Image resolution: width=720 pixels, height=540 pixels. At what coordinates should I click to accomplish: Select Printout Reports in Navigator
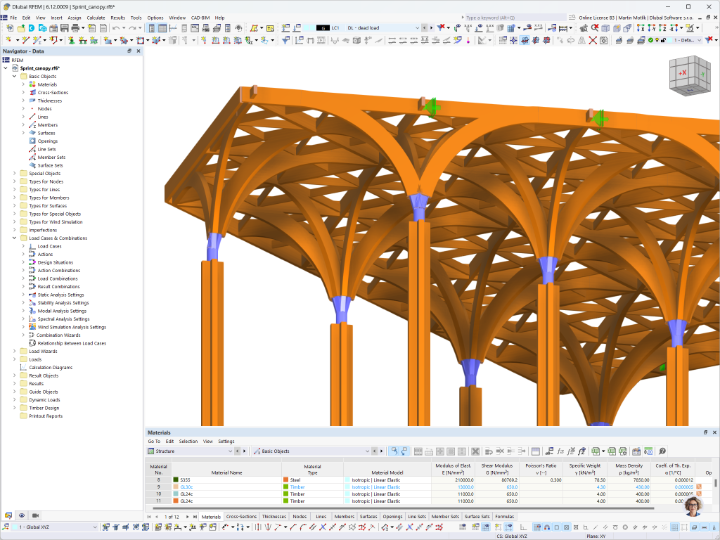(45, 416)
